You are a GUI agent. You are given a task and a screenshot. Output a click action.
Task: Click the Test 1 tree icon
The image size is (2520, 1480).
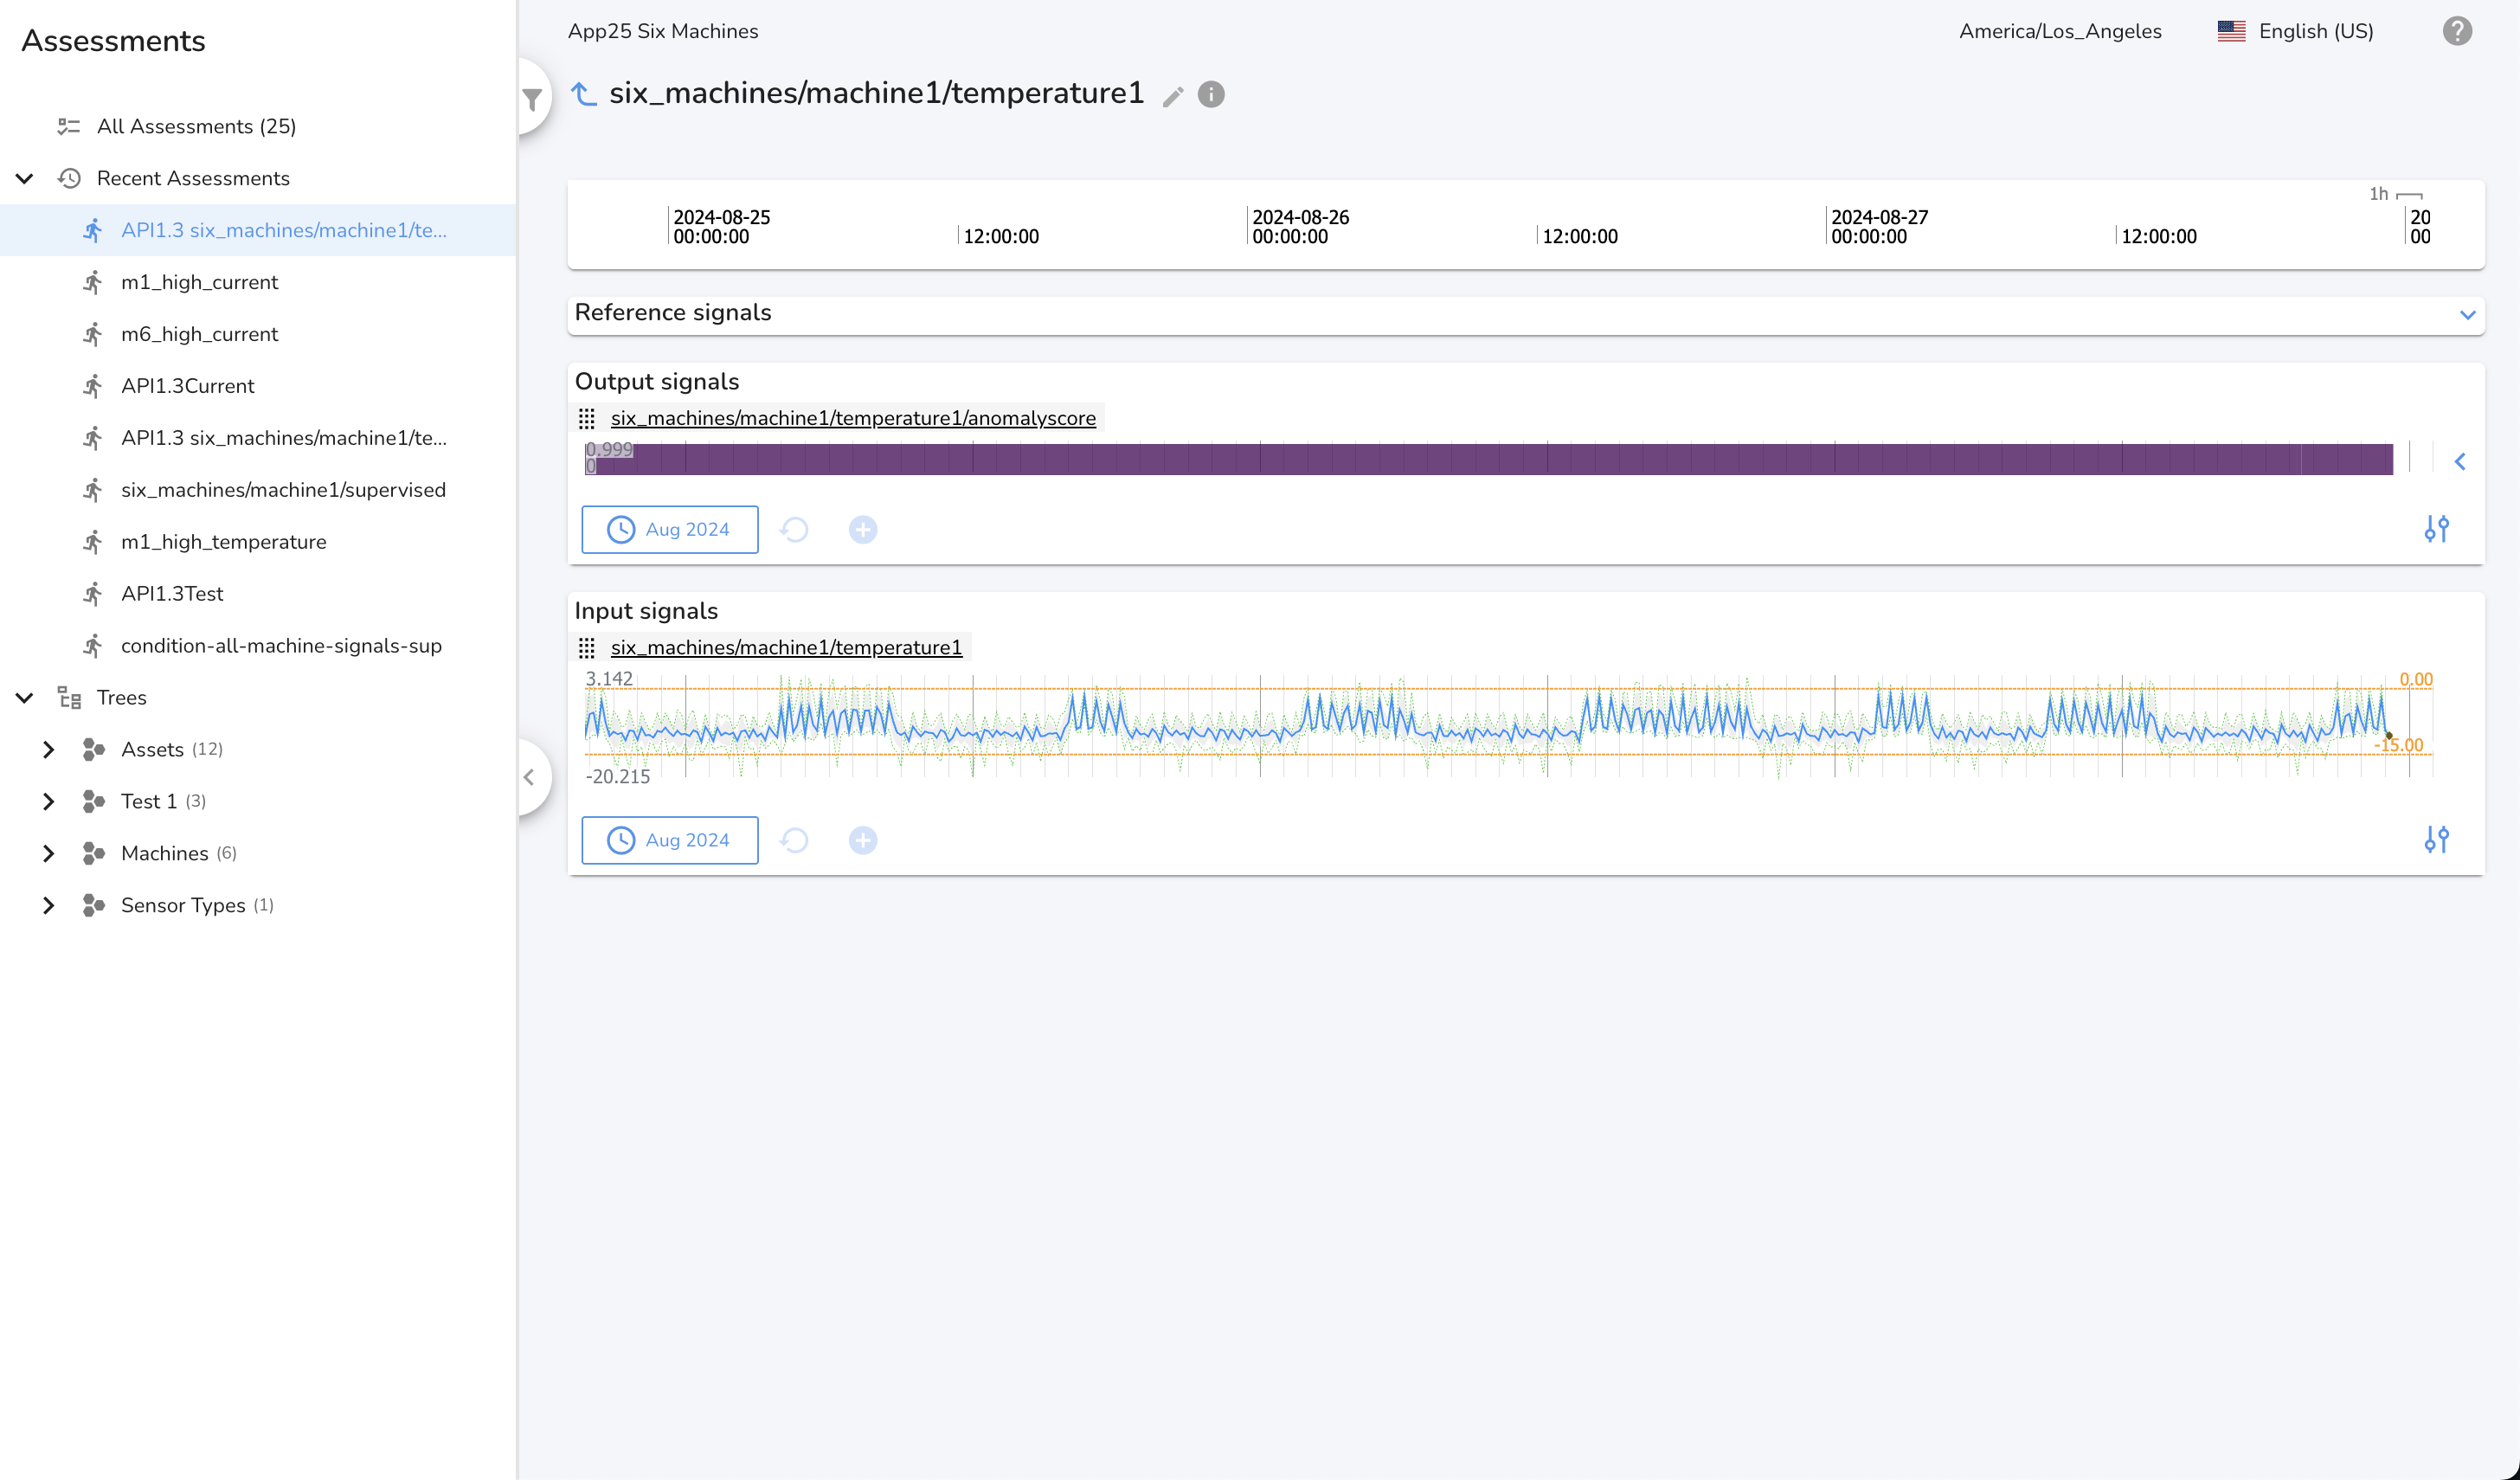[x=94, y=802]
